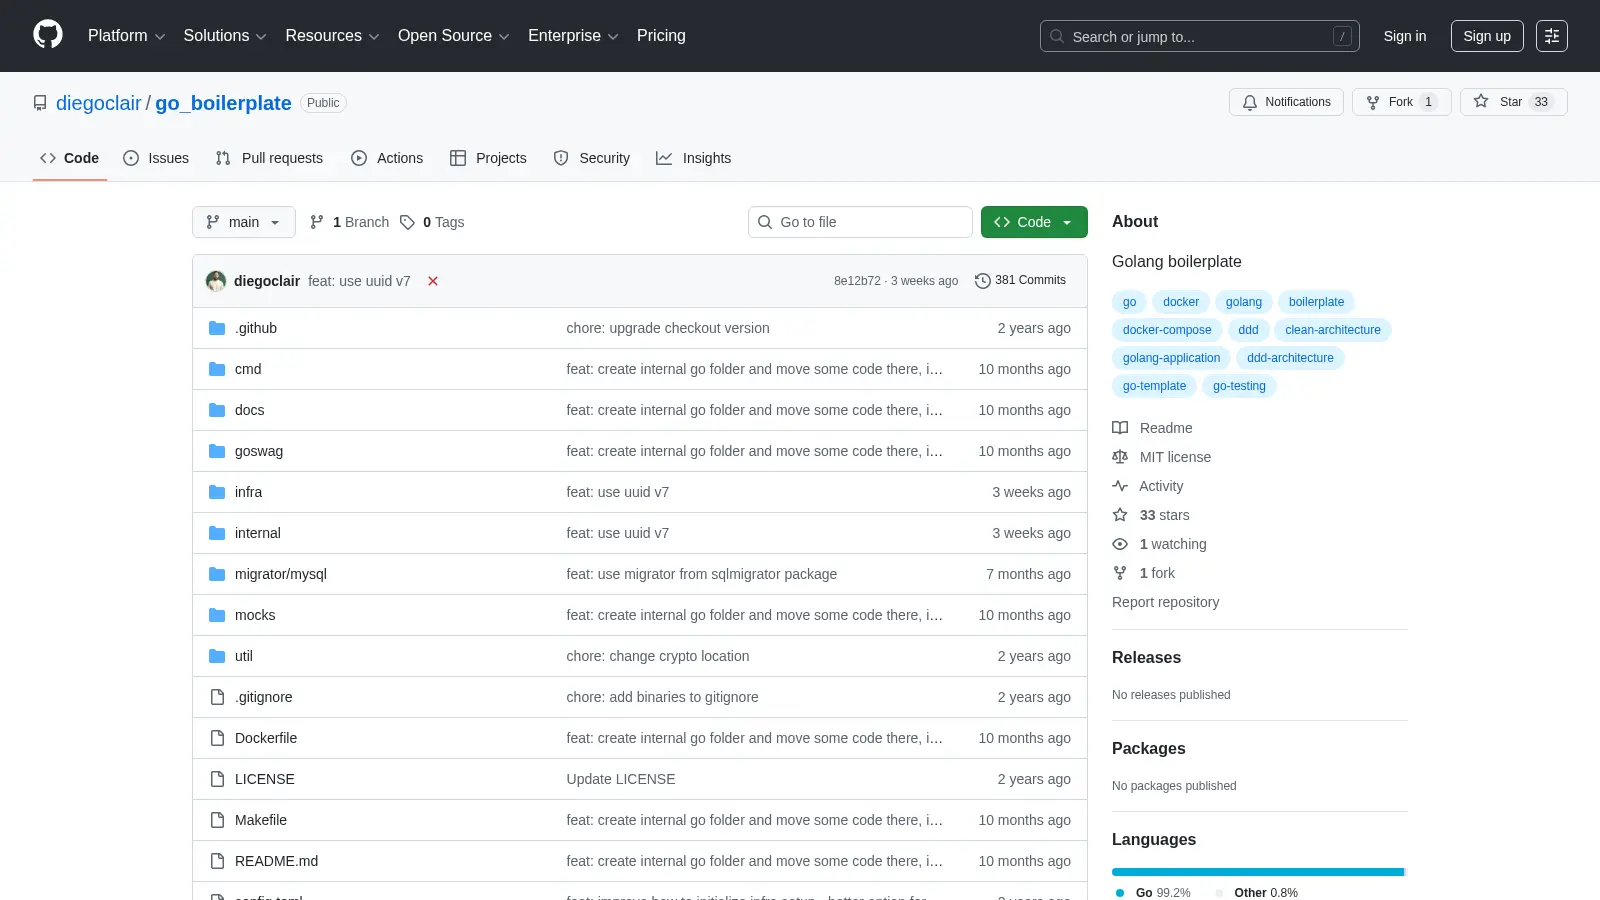Image resolution: width=1600 pixels, height=900 pixels.
Task: Click the Makefile file icon
Action: [x=217, y=820]
